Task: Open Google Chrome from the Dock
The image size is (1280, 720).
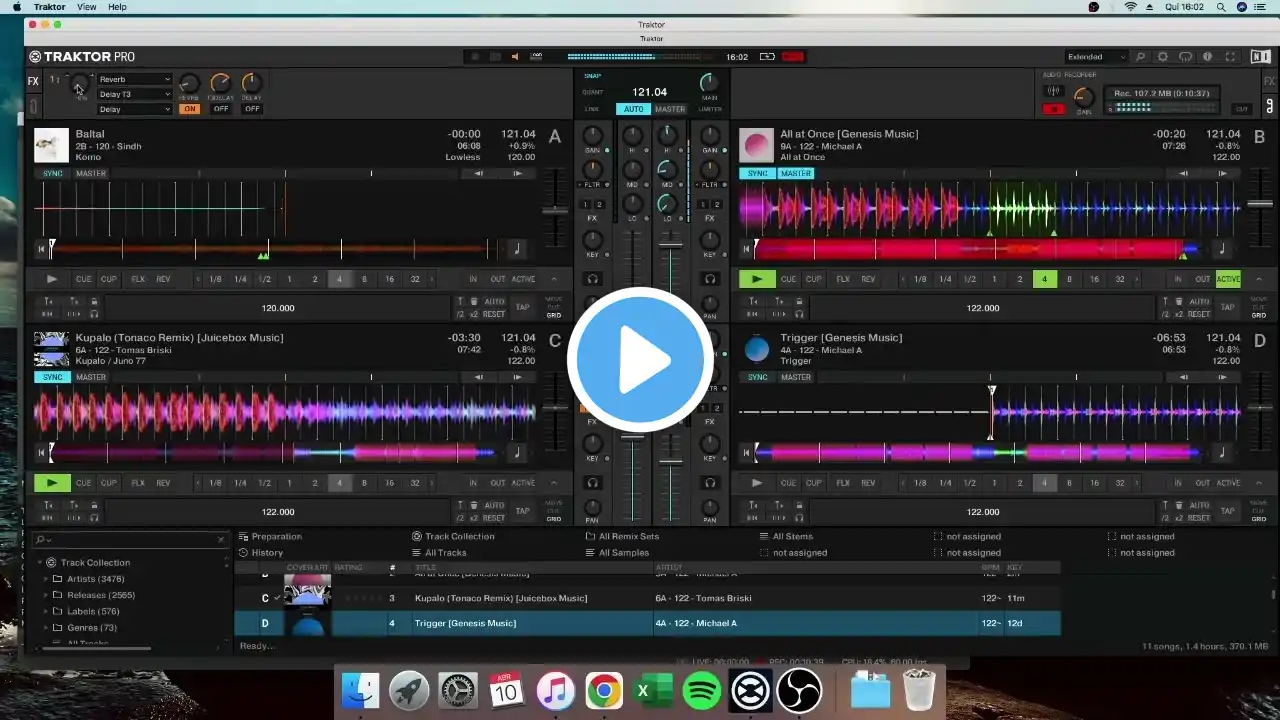Action: click(x=604, y=691)
